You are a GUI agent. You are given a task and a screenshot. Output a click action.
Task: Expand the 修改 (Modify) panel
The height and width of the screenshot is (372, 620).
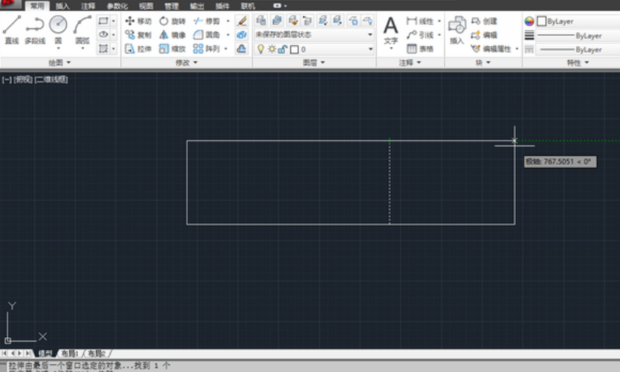pos(187,62)
